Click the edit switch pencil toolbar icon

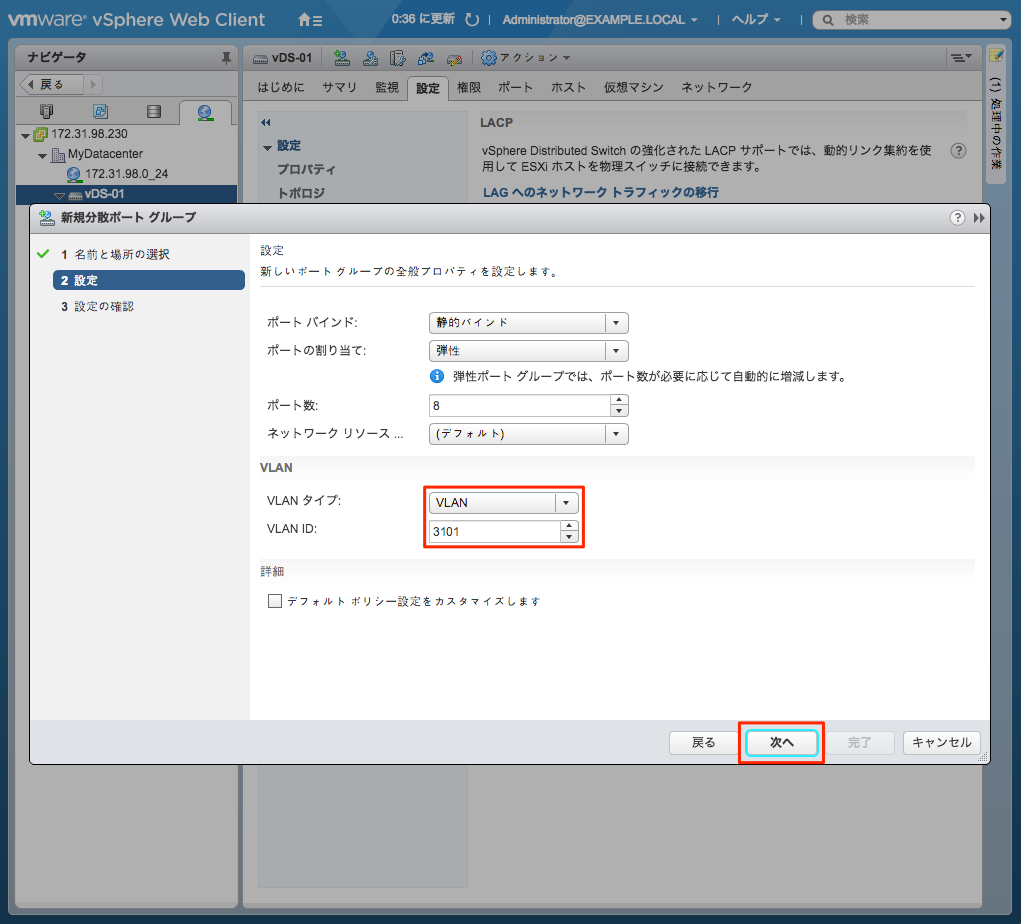455,59
